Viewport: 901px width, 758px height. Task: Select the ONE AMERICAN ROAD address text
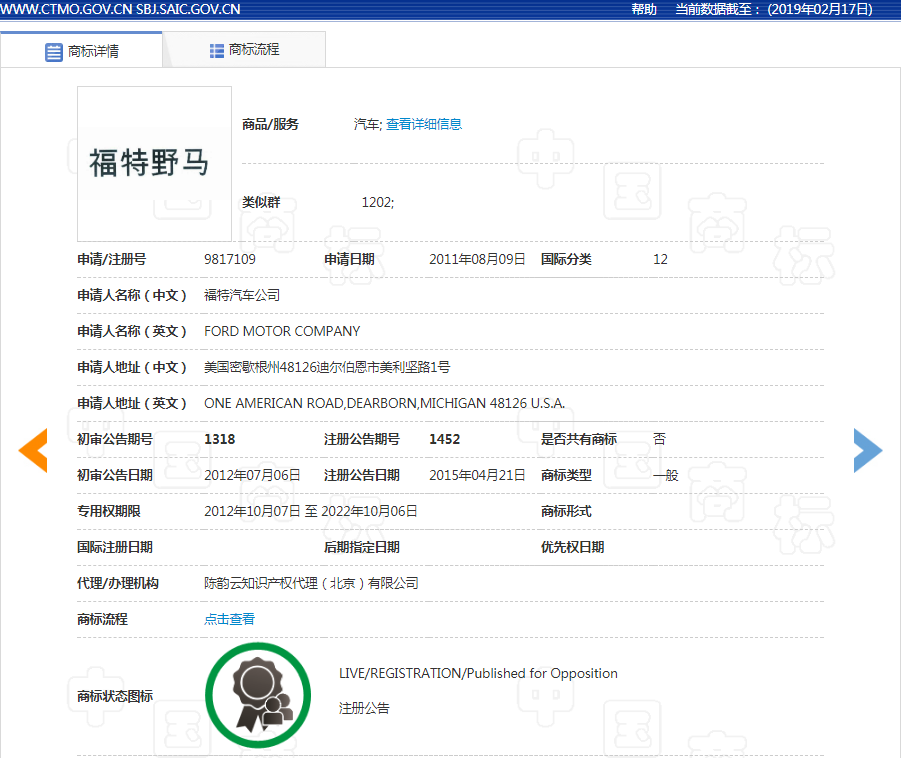tap(384, 403)
